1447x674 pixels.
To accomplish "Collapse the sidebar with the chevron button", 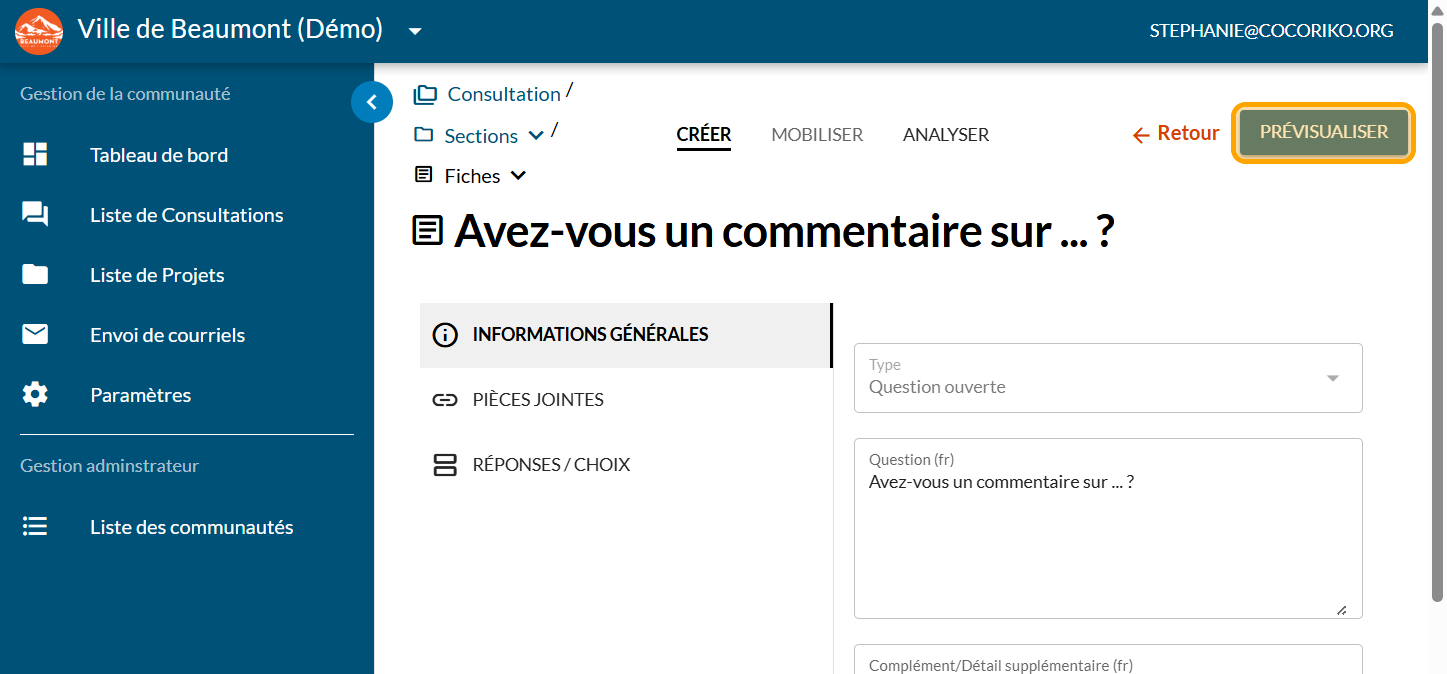I will [x=372, y=102].
